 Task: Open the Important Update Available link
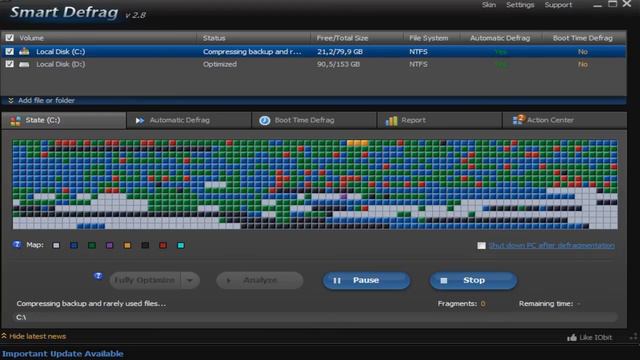click(62, 354)
